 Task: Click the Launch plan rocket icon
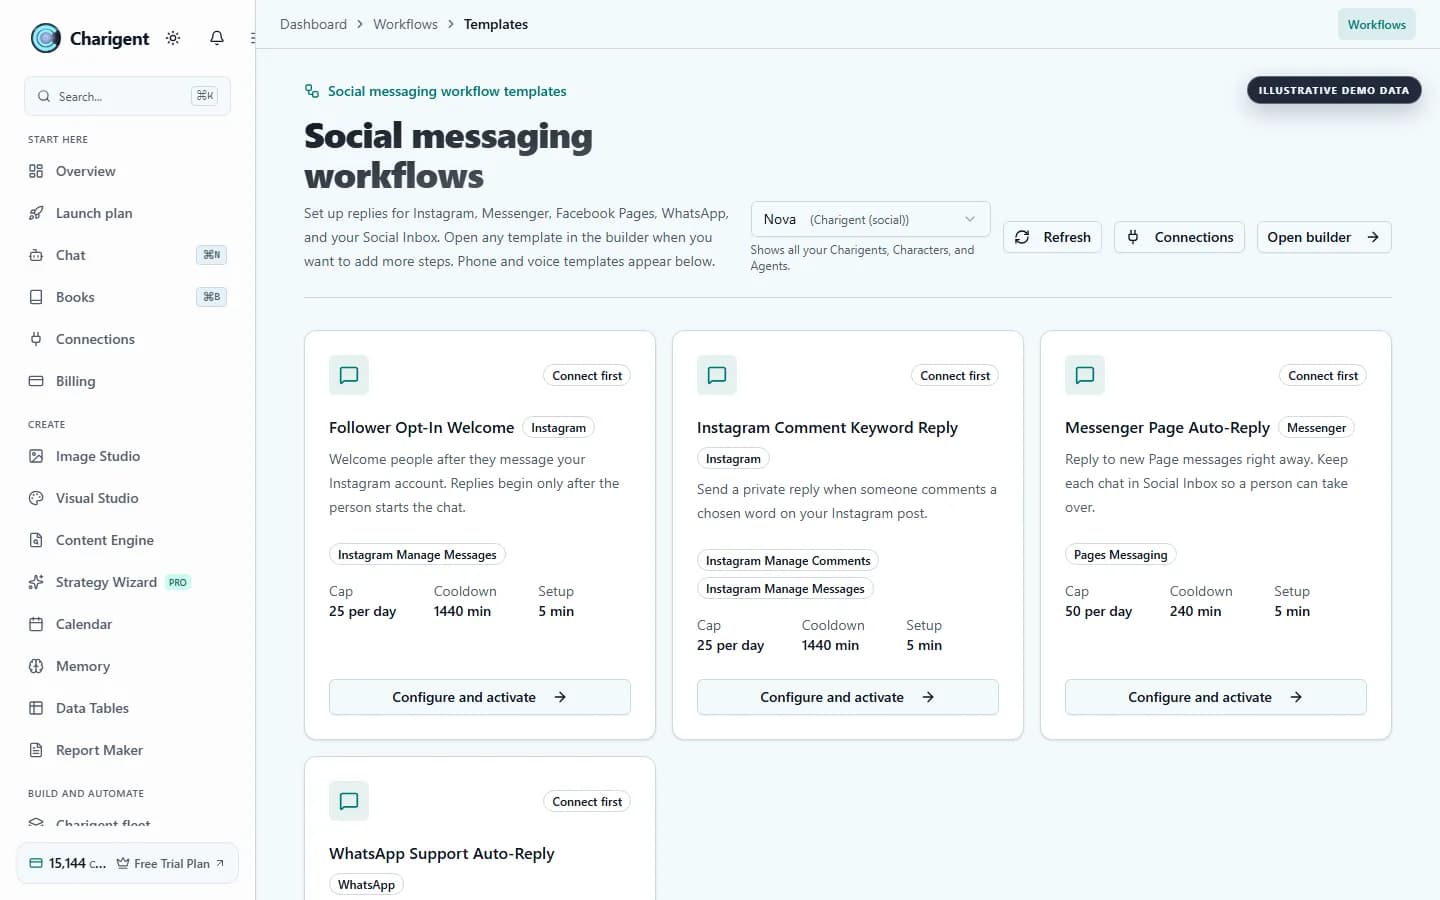(36, 213)
